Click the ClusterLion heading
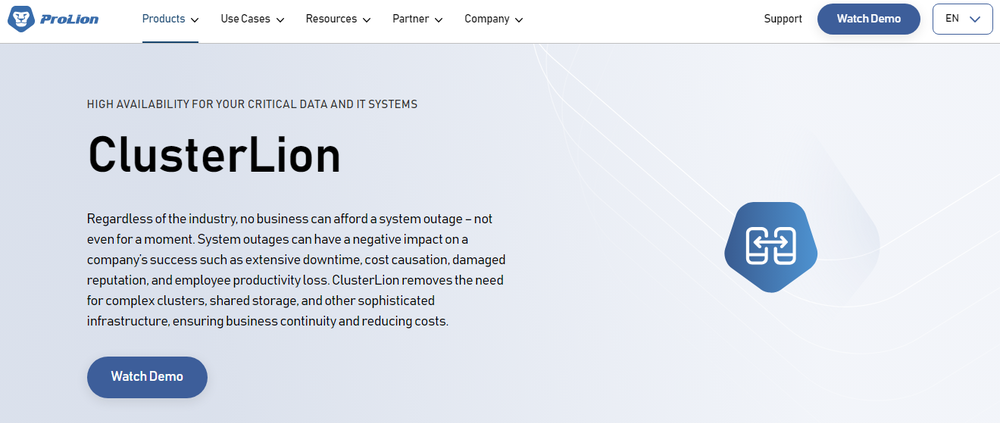This screenshot has width=1000, height=423. coord(214,156)
